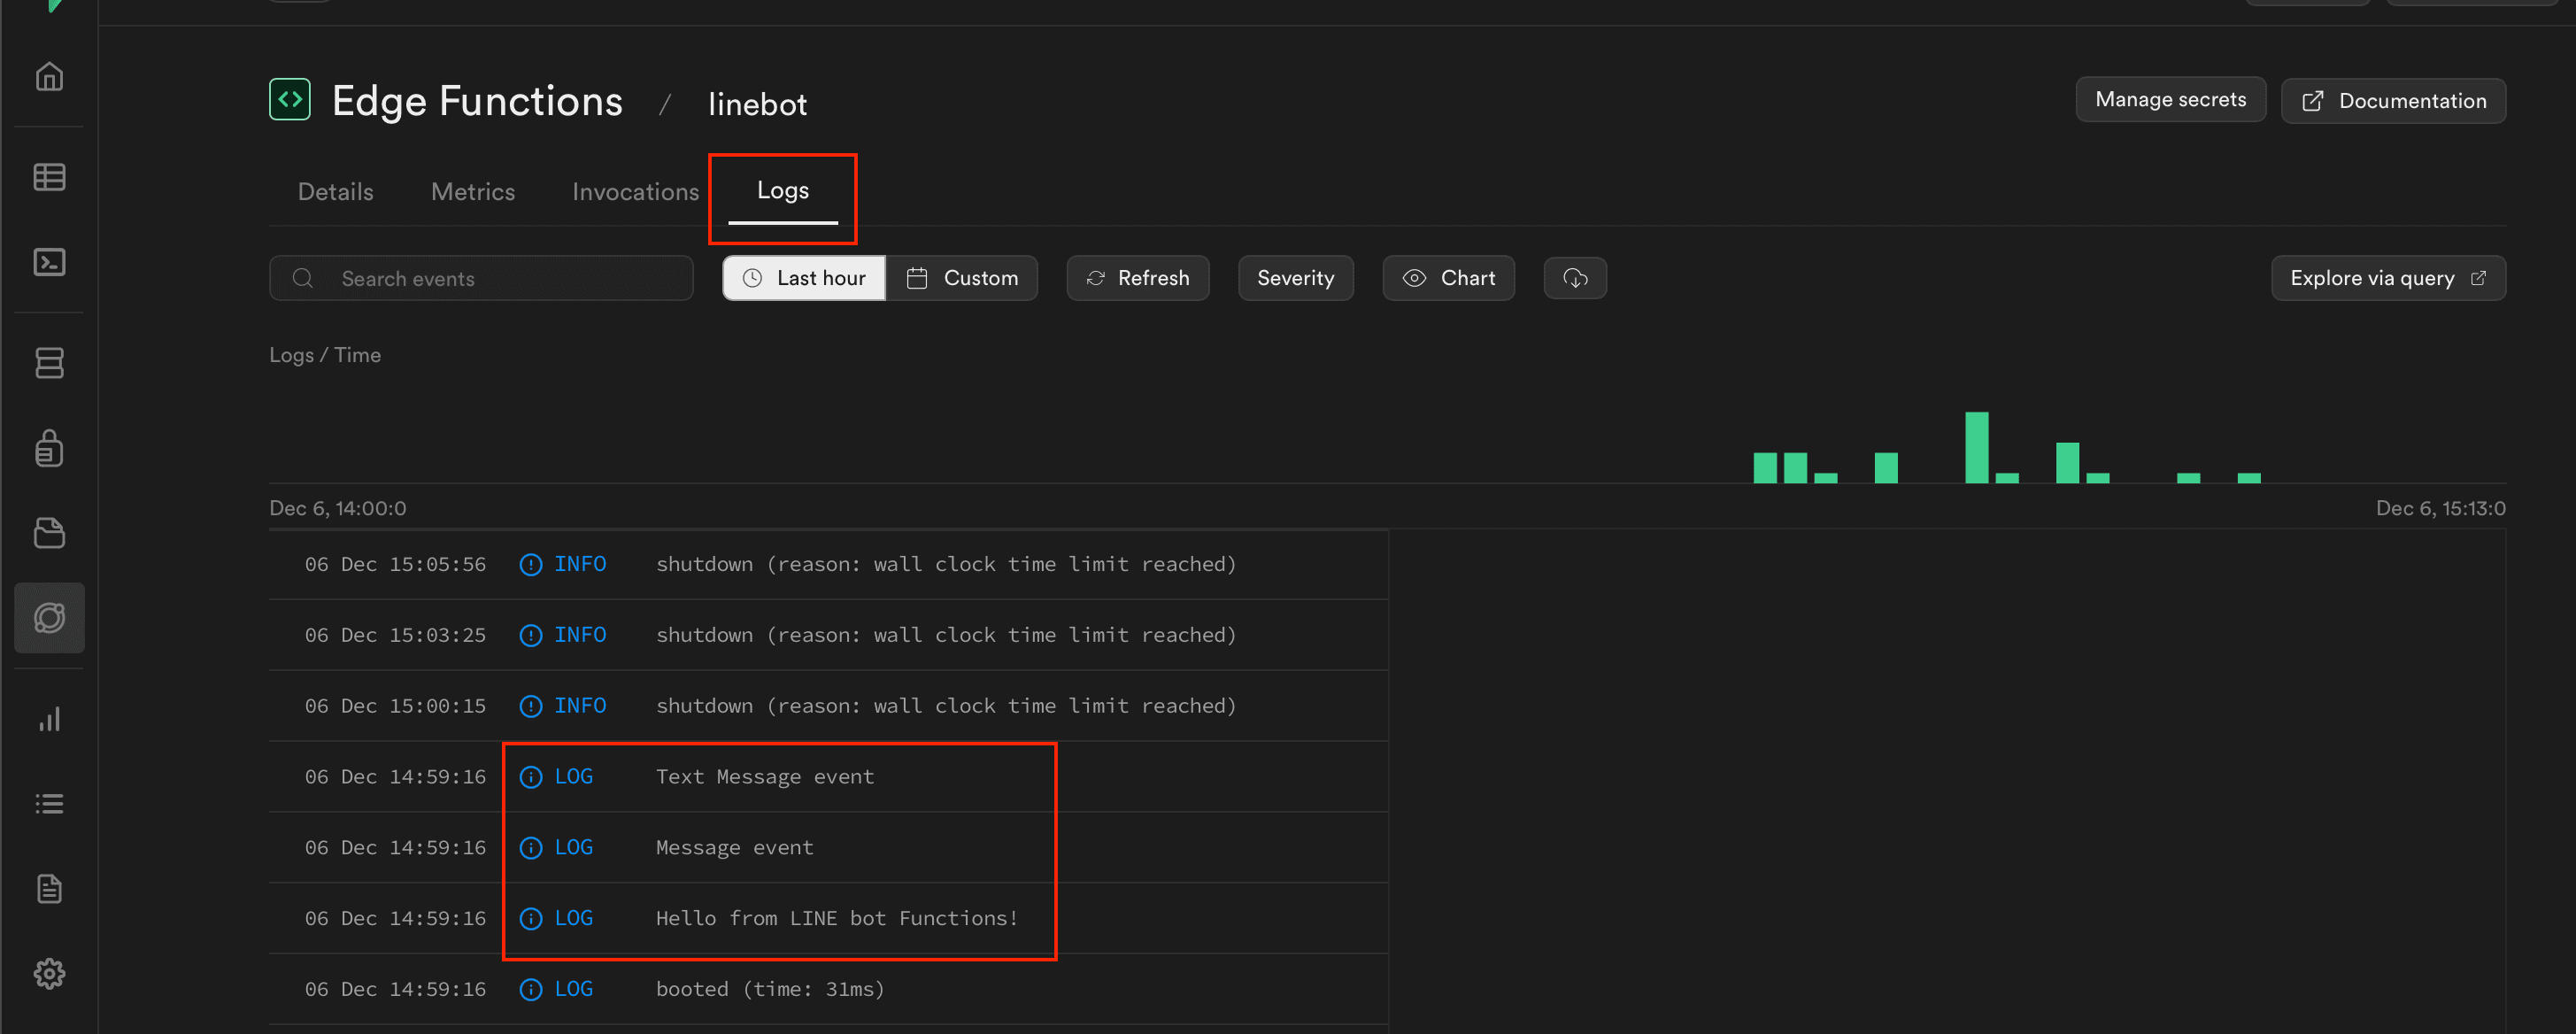The image size is (2576, 1034).
Task: Open the 15:05:56 shutdown log row
Action: (828, 565)
